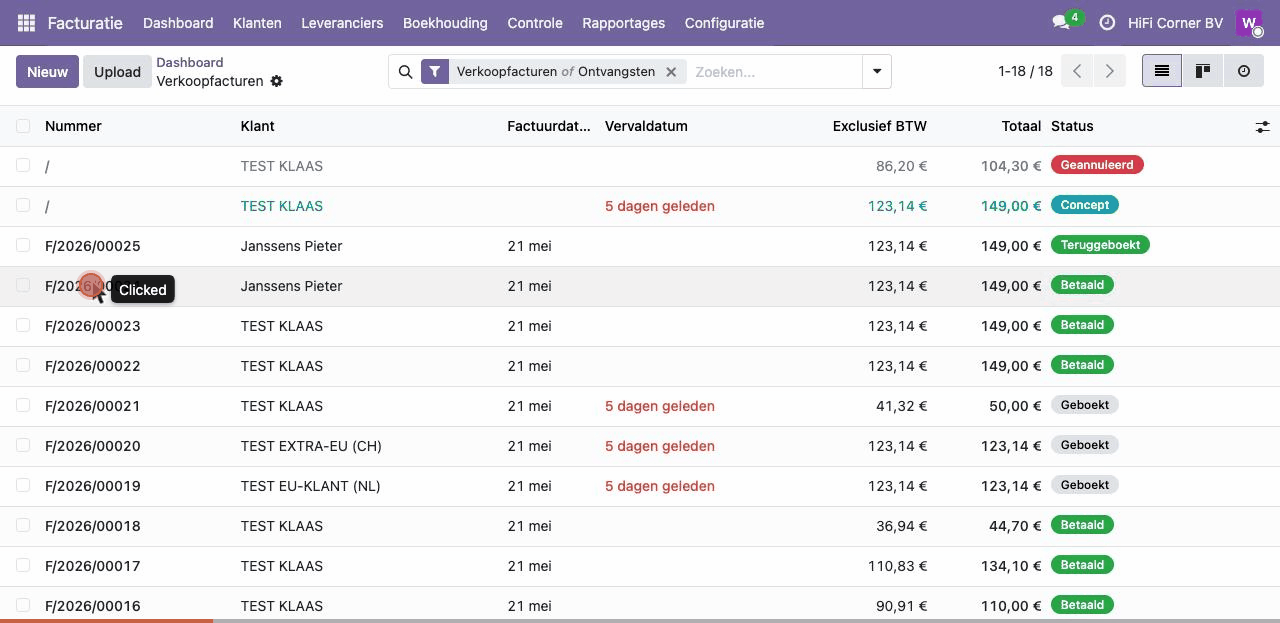Open optional columns settings icon
The image size is (1280, 623).
1263,126
